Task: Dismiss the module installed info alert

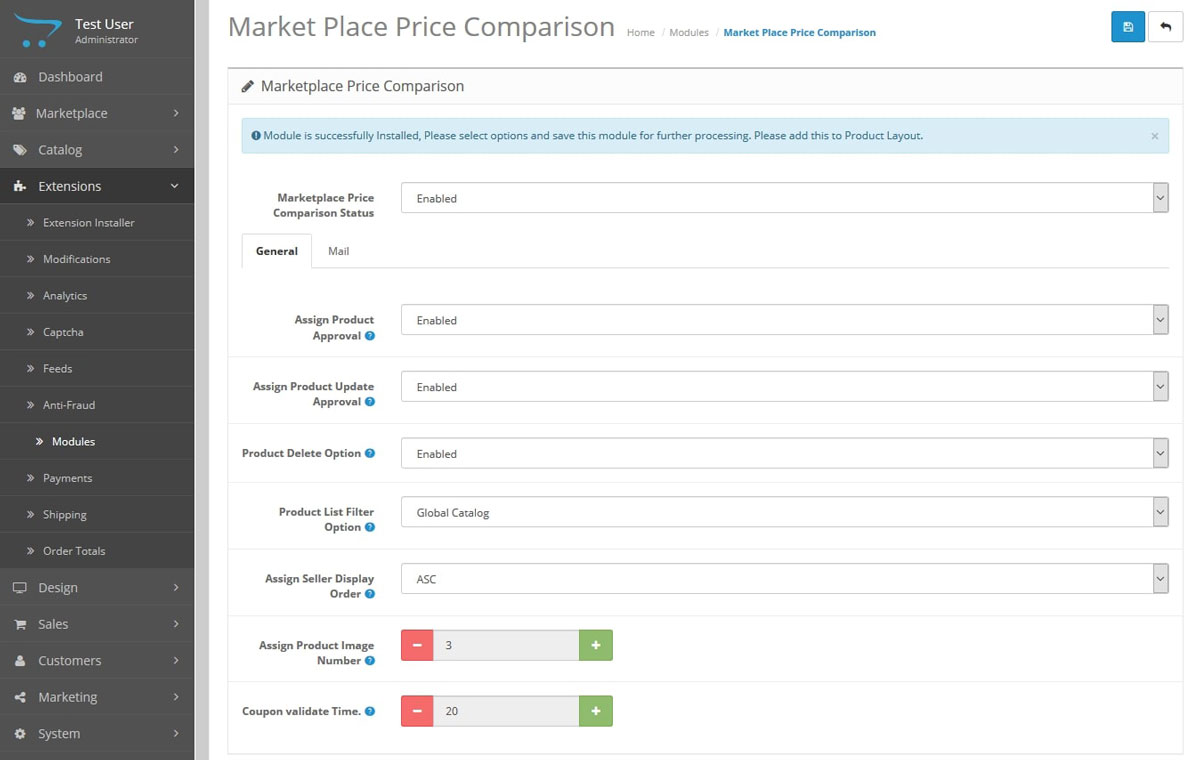Action: pos(1154,136)
